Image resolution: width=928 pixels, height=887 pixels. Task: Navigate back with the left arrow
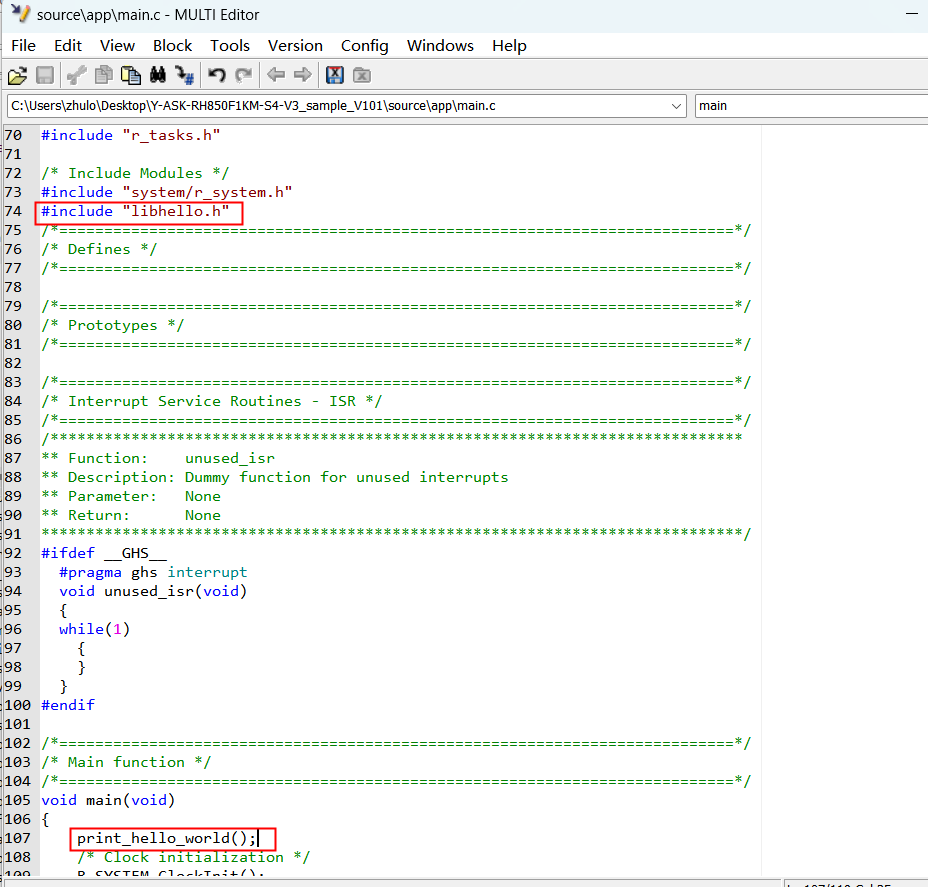pos(276,75)
